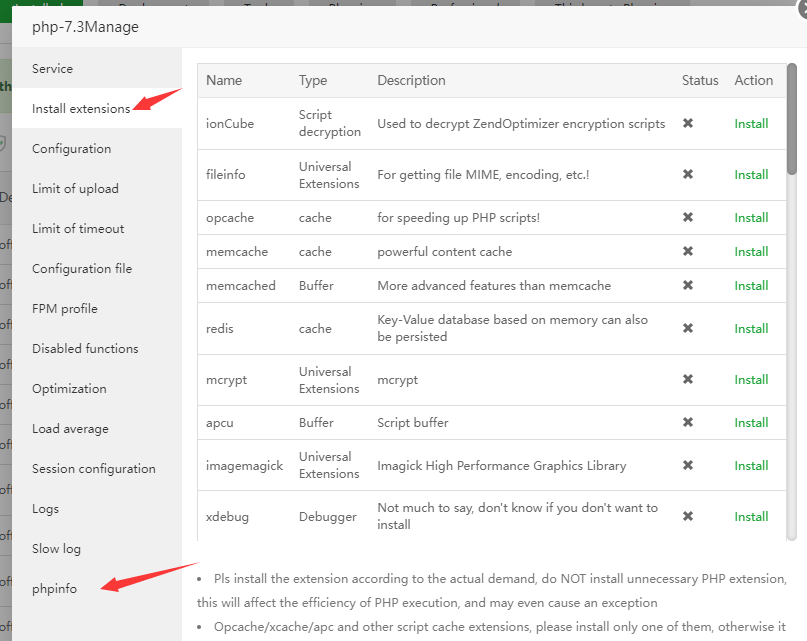The image size is (807, 641).
Task: Install the ionCube extension
Action: [x=751, y=124]
